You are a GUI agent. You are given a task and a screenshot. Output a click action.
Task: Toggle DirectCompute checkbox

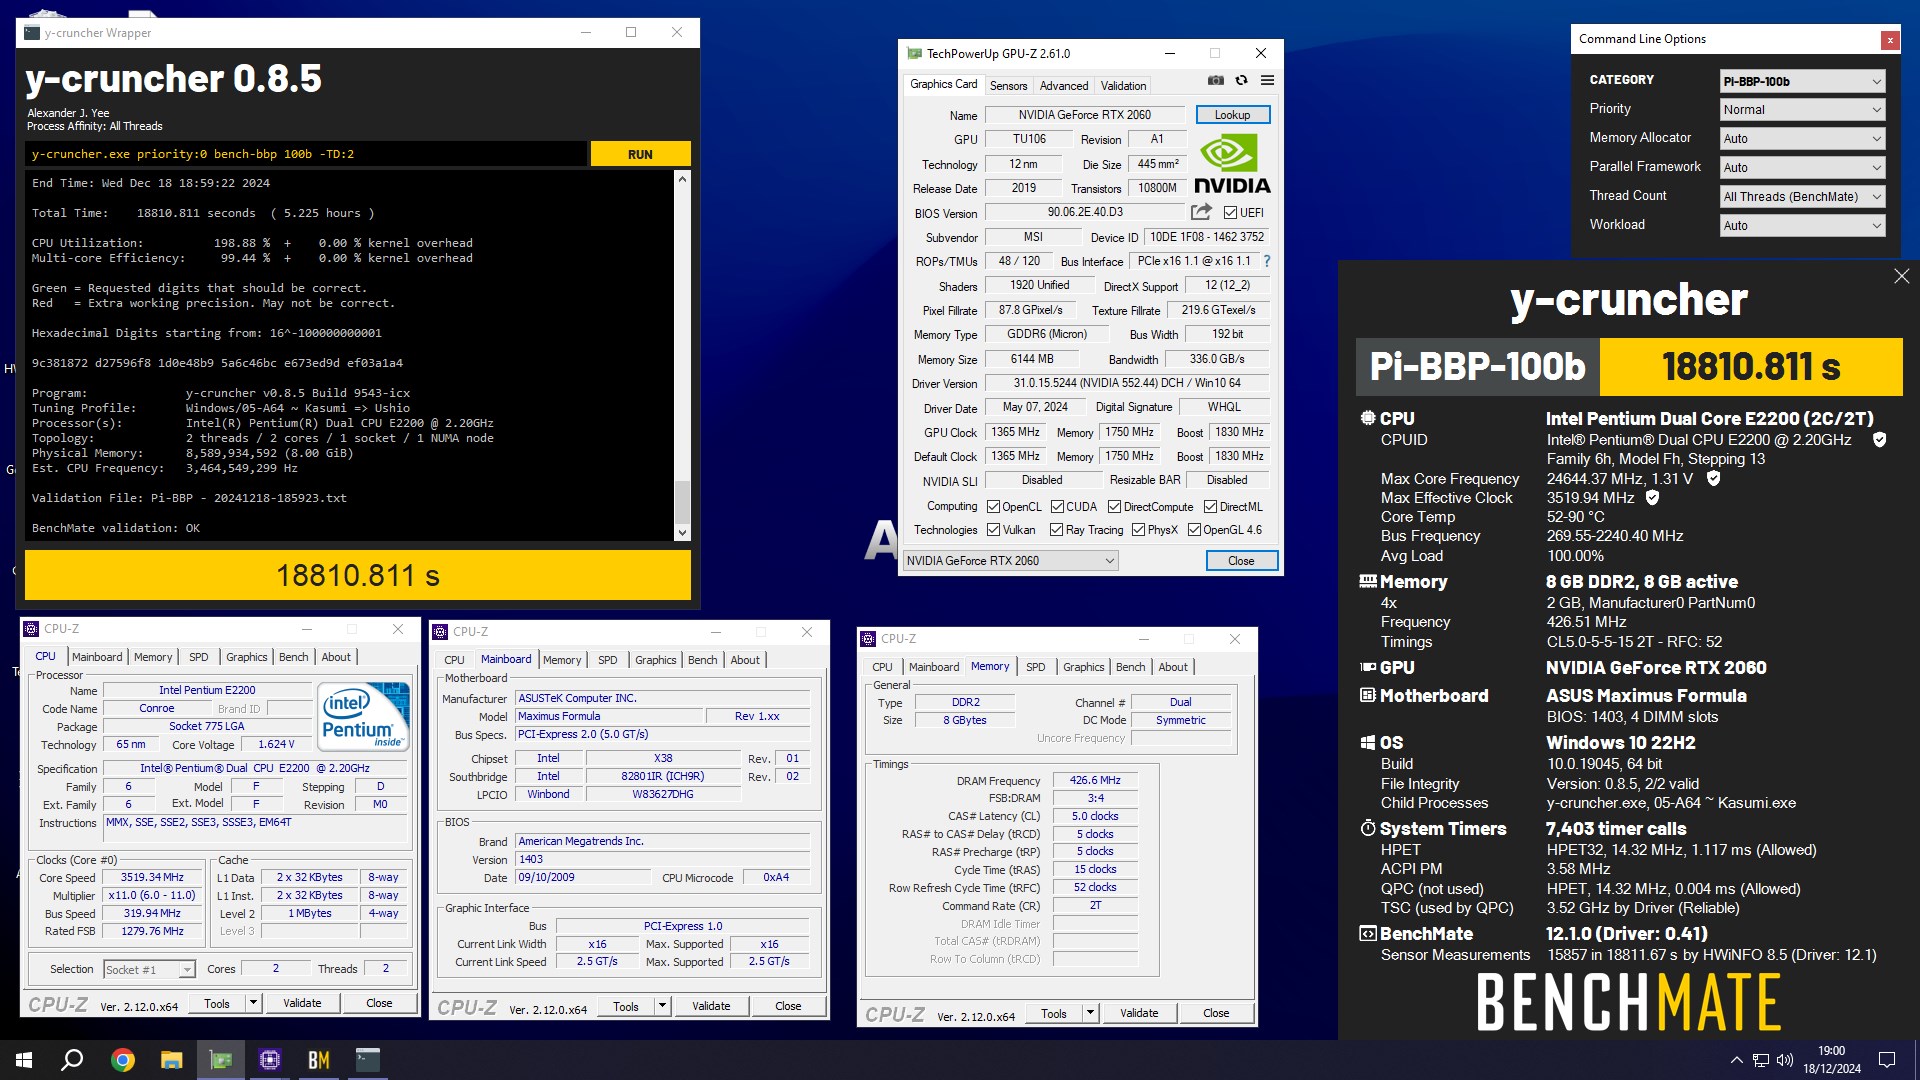click(x=1114, y=507)
